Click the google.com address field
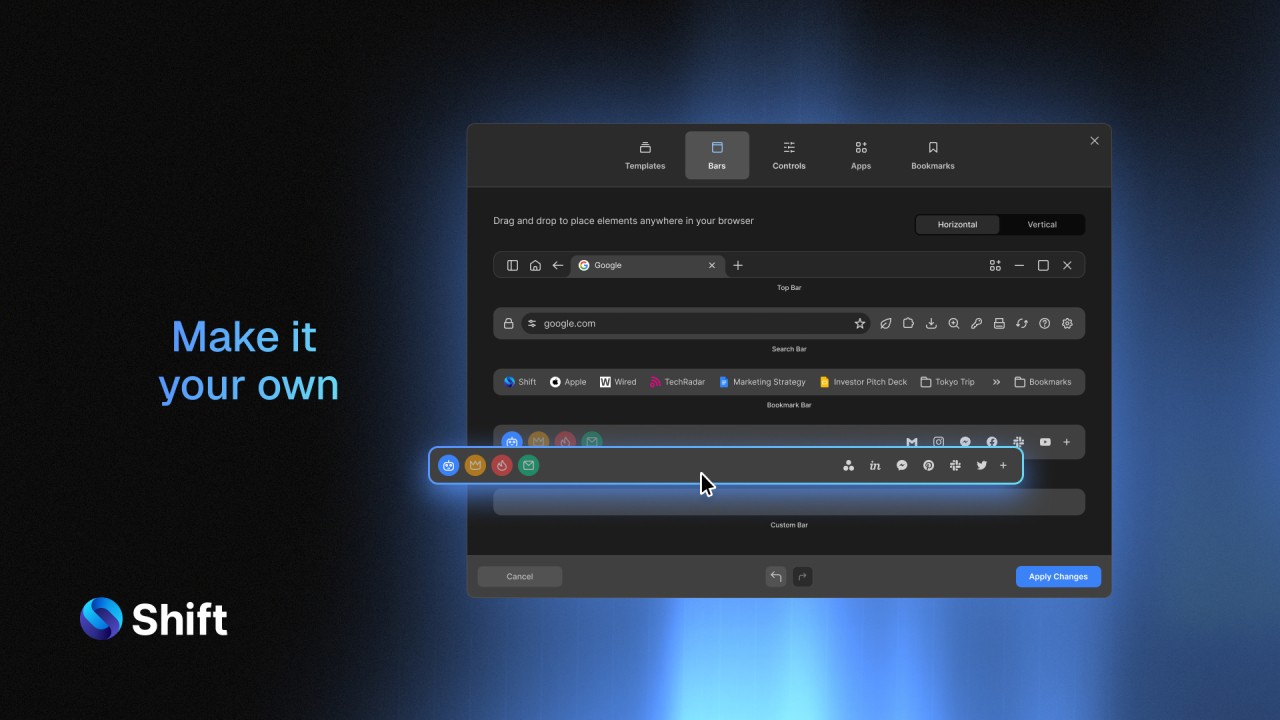Image resolution: width=1280 pixels, height=720 pixels. [690, 324]
